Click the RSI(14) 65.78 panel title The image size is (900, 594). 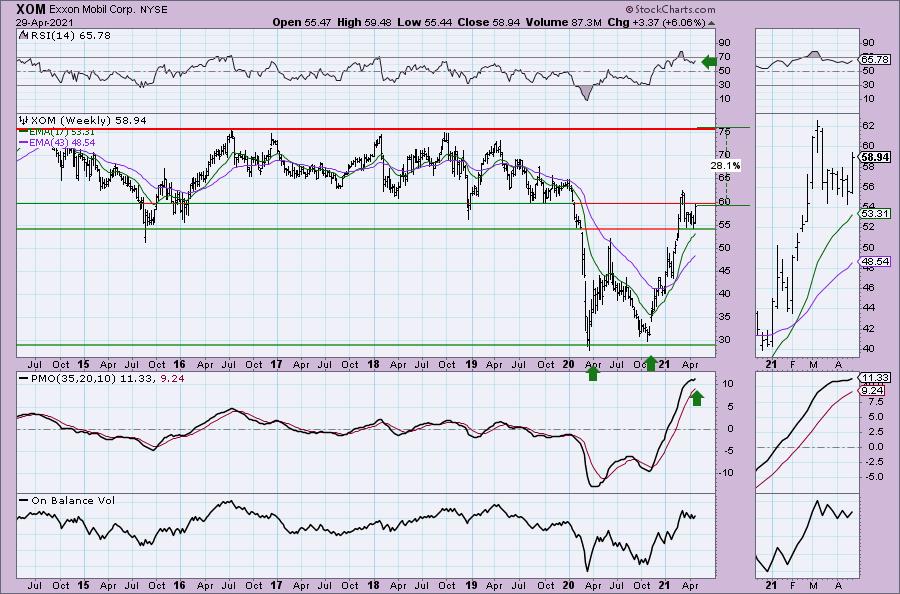coord(70,35)
